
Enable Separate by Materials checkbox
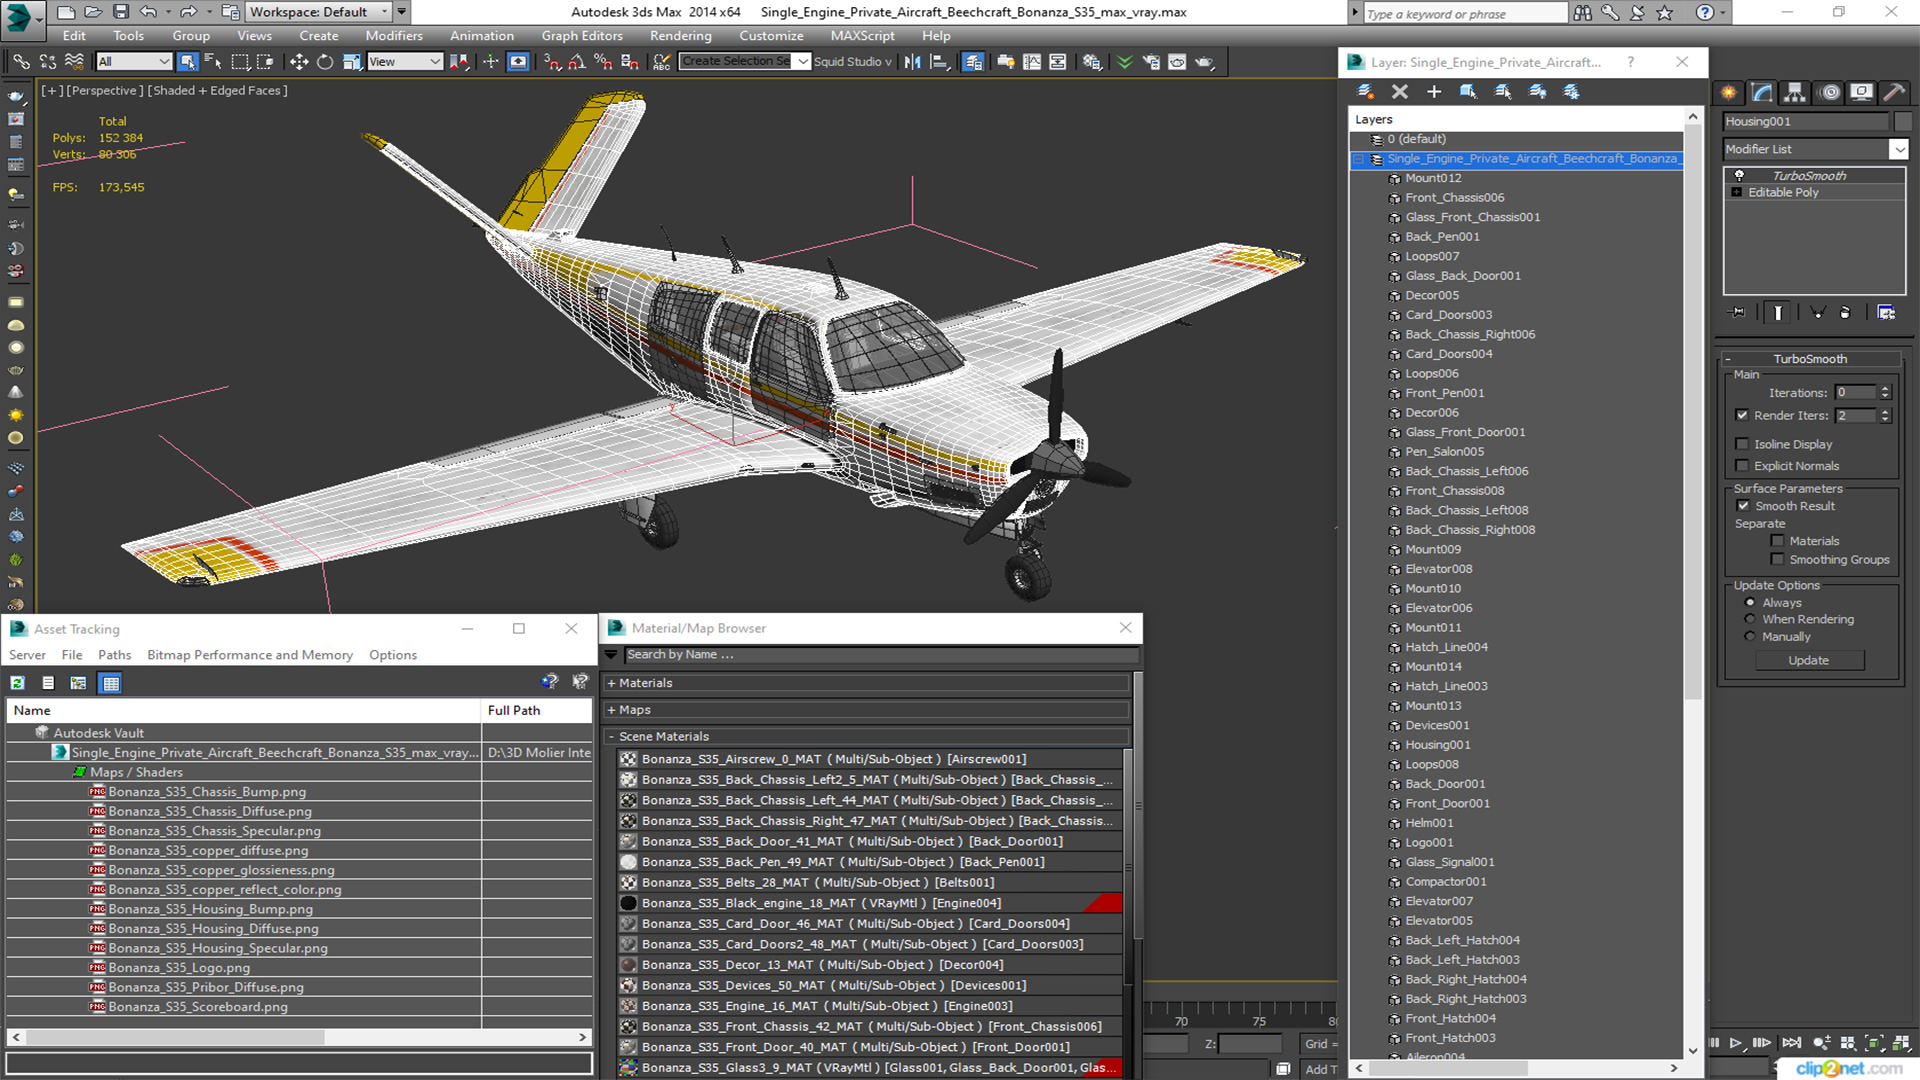click(x=1777, y=541)
